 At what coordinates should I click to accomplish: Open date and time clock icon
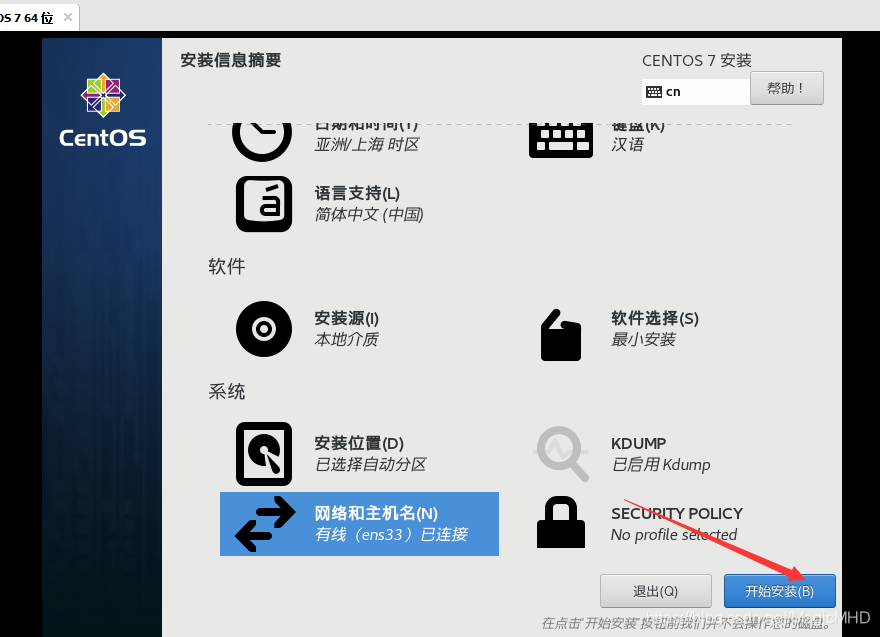point(262,141)
